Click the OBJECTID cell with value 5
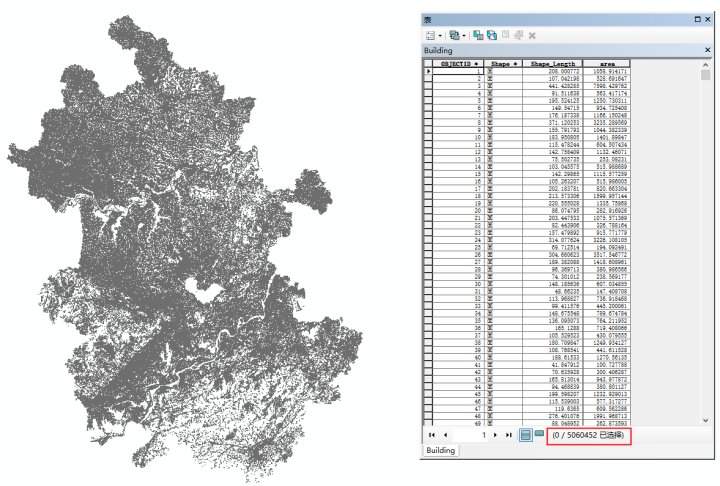 click(457, 101)
